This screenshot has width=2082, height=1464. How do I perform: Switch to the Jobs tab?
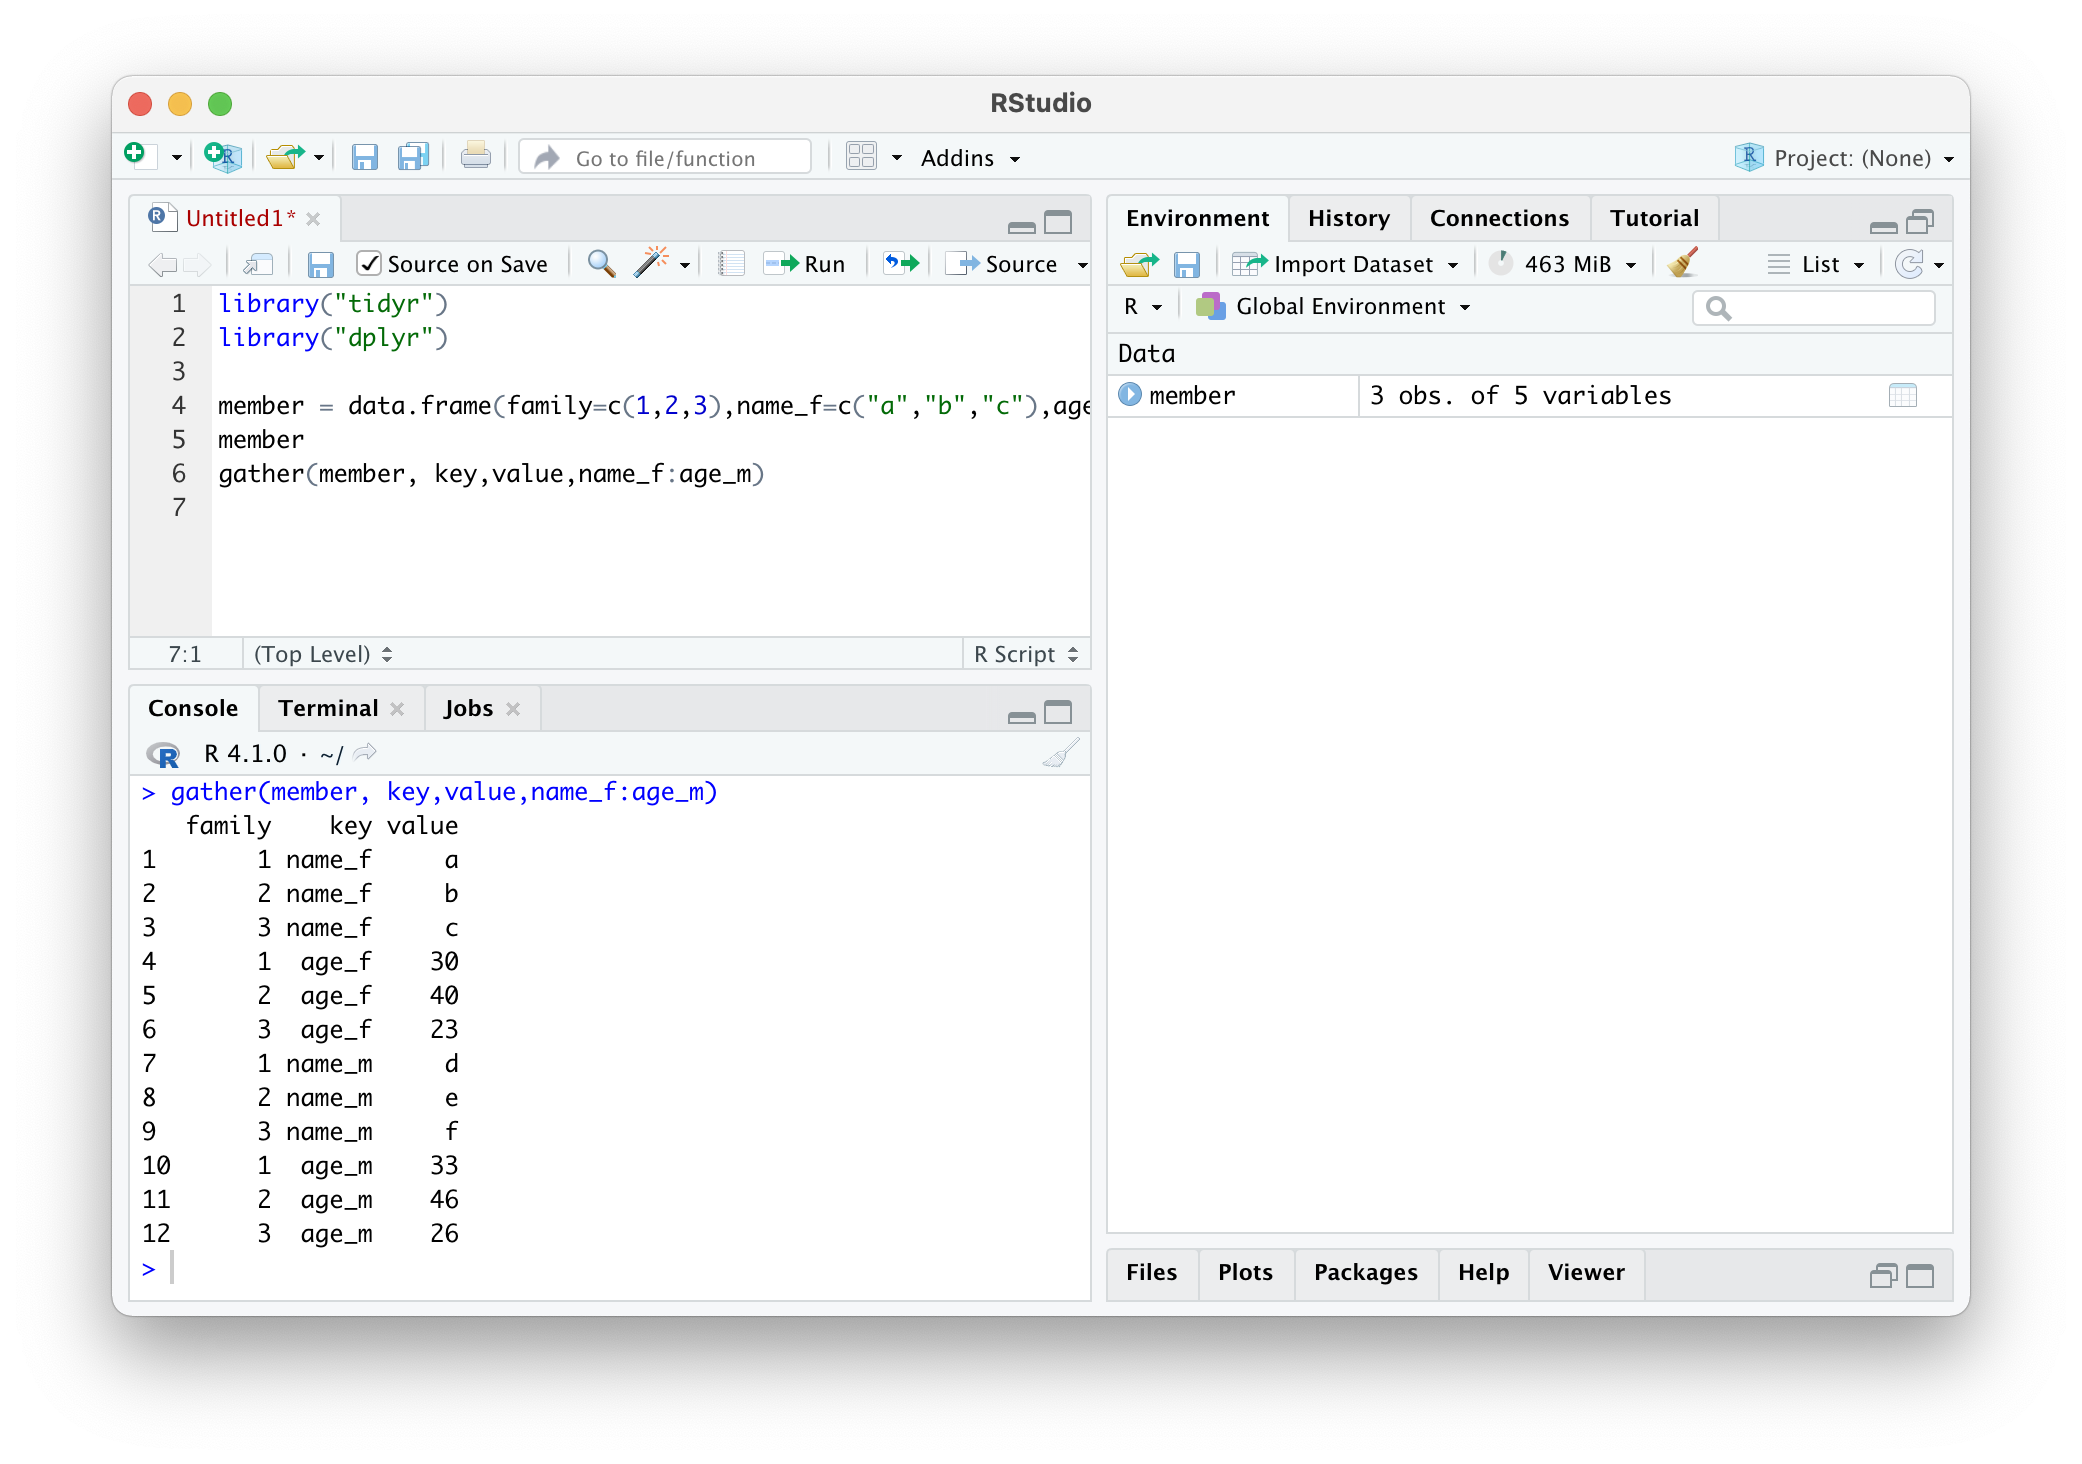[x=468, y=708]
